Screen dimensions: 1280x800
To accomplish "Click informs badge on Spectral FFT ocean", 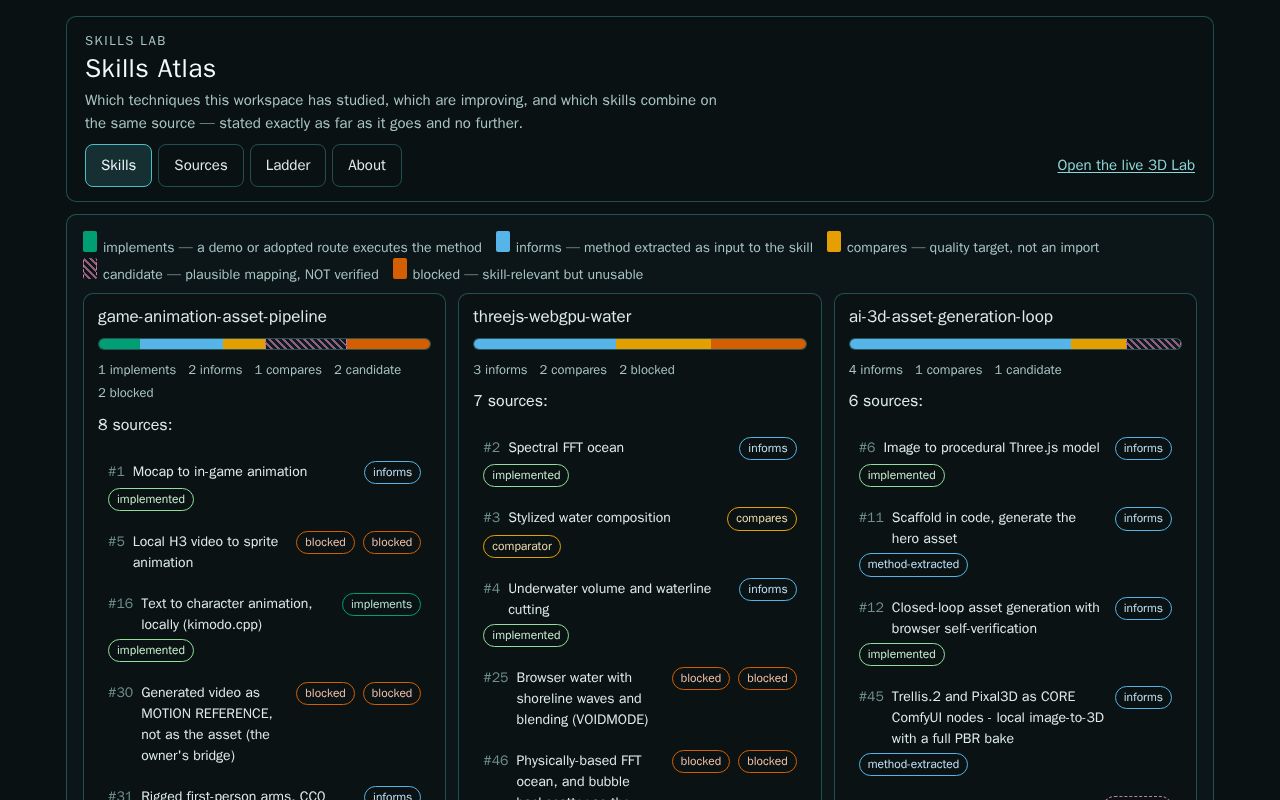I will [x=768, y=448].
